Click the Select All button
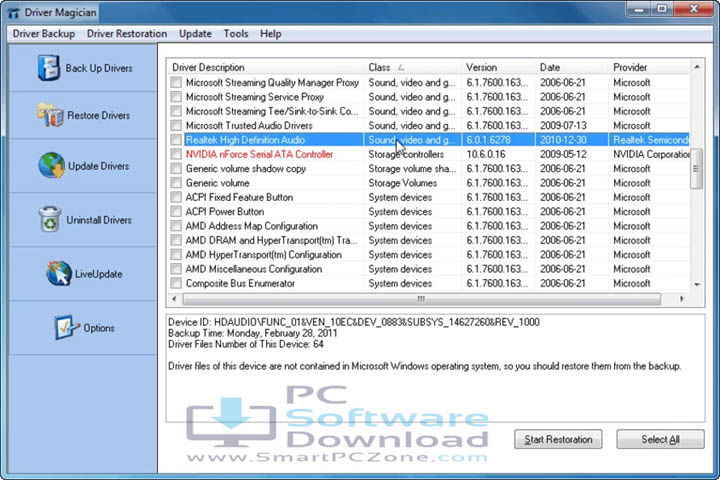 660,440
